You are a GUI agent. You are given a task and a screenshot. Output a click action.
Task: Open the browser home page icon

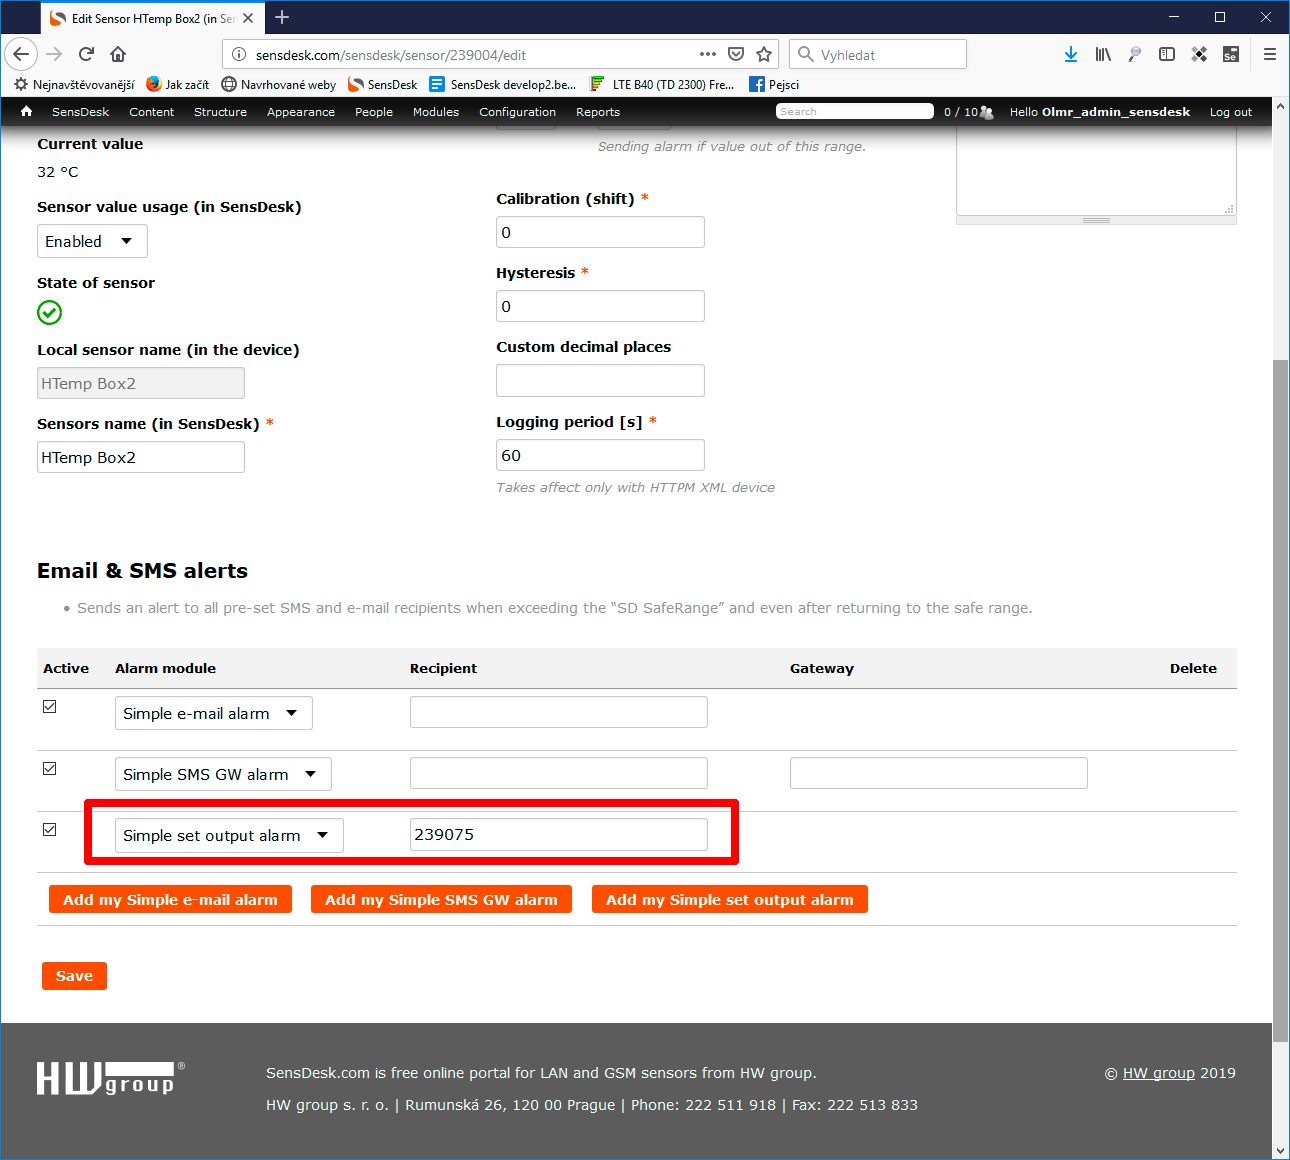(118, 54)
